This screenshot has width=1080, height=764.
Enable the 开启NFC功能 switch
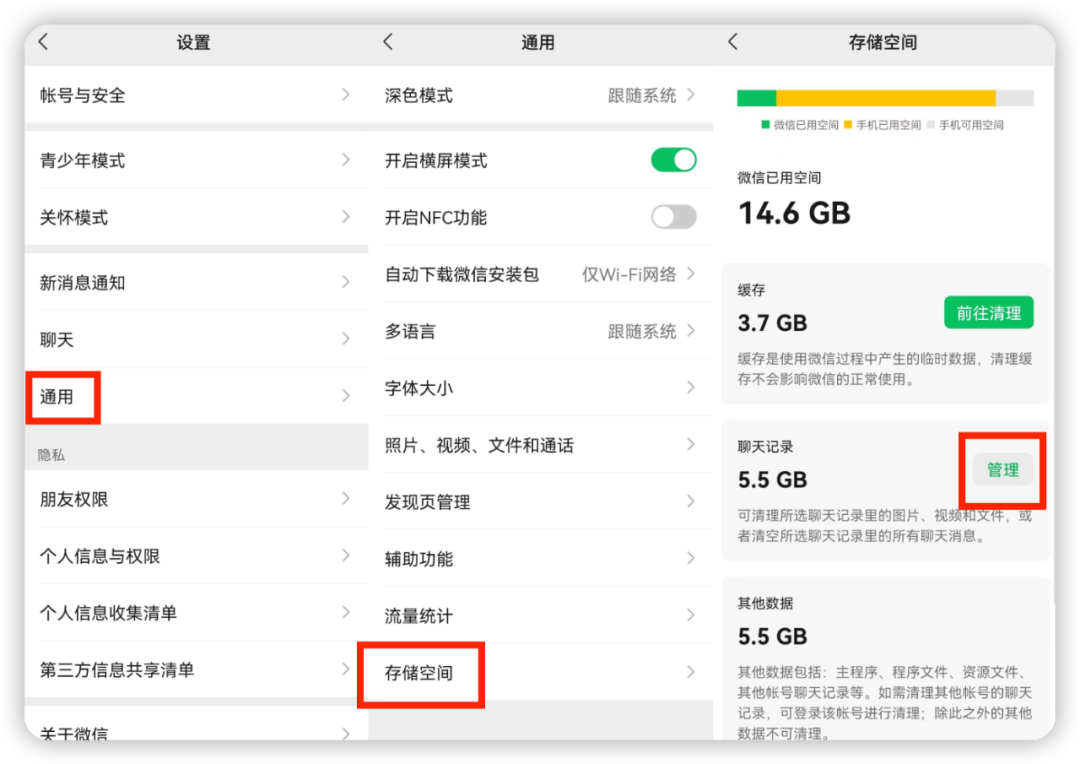[x=673, y=217]
